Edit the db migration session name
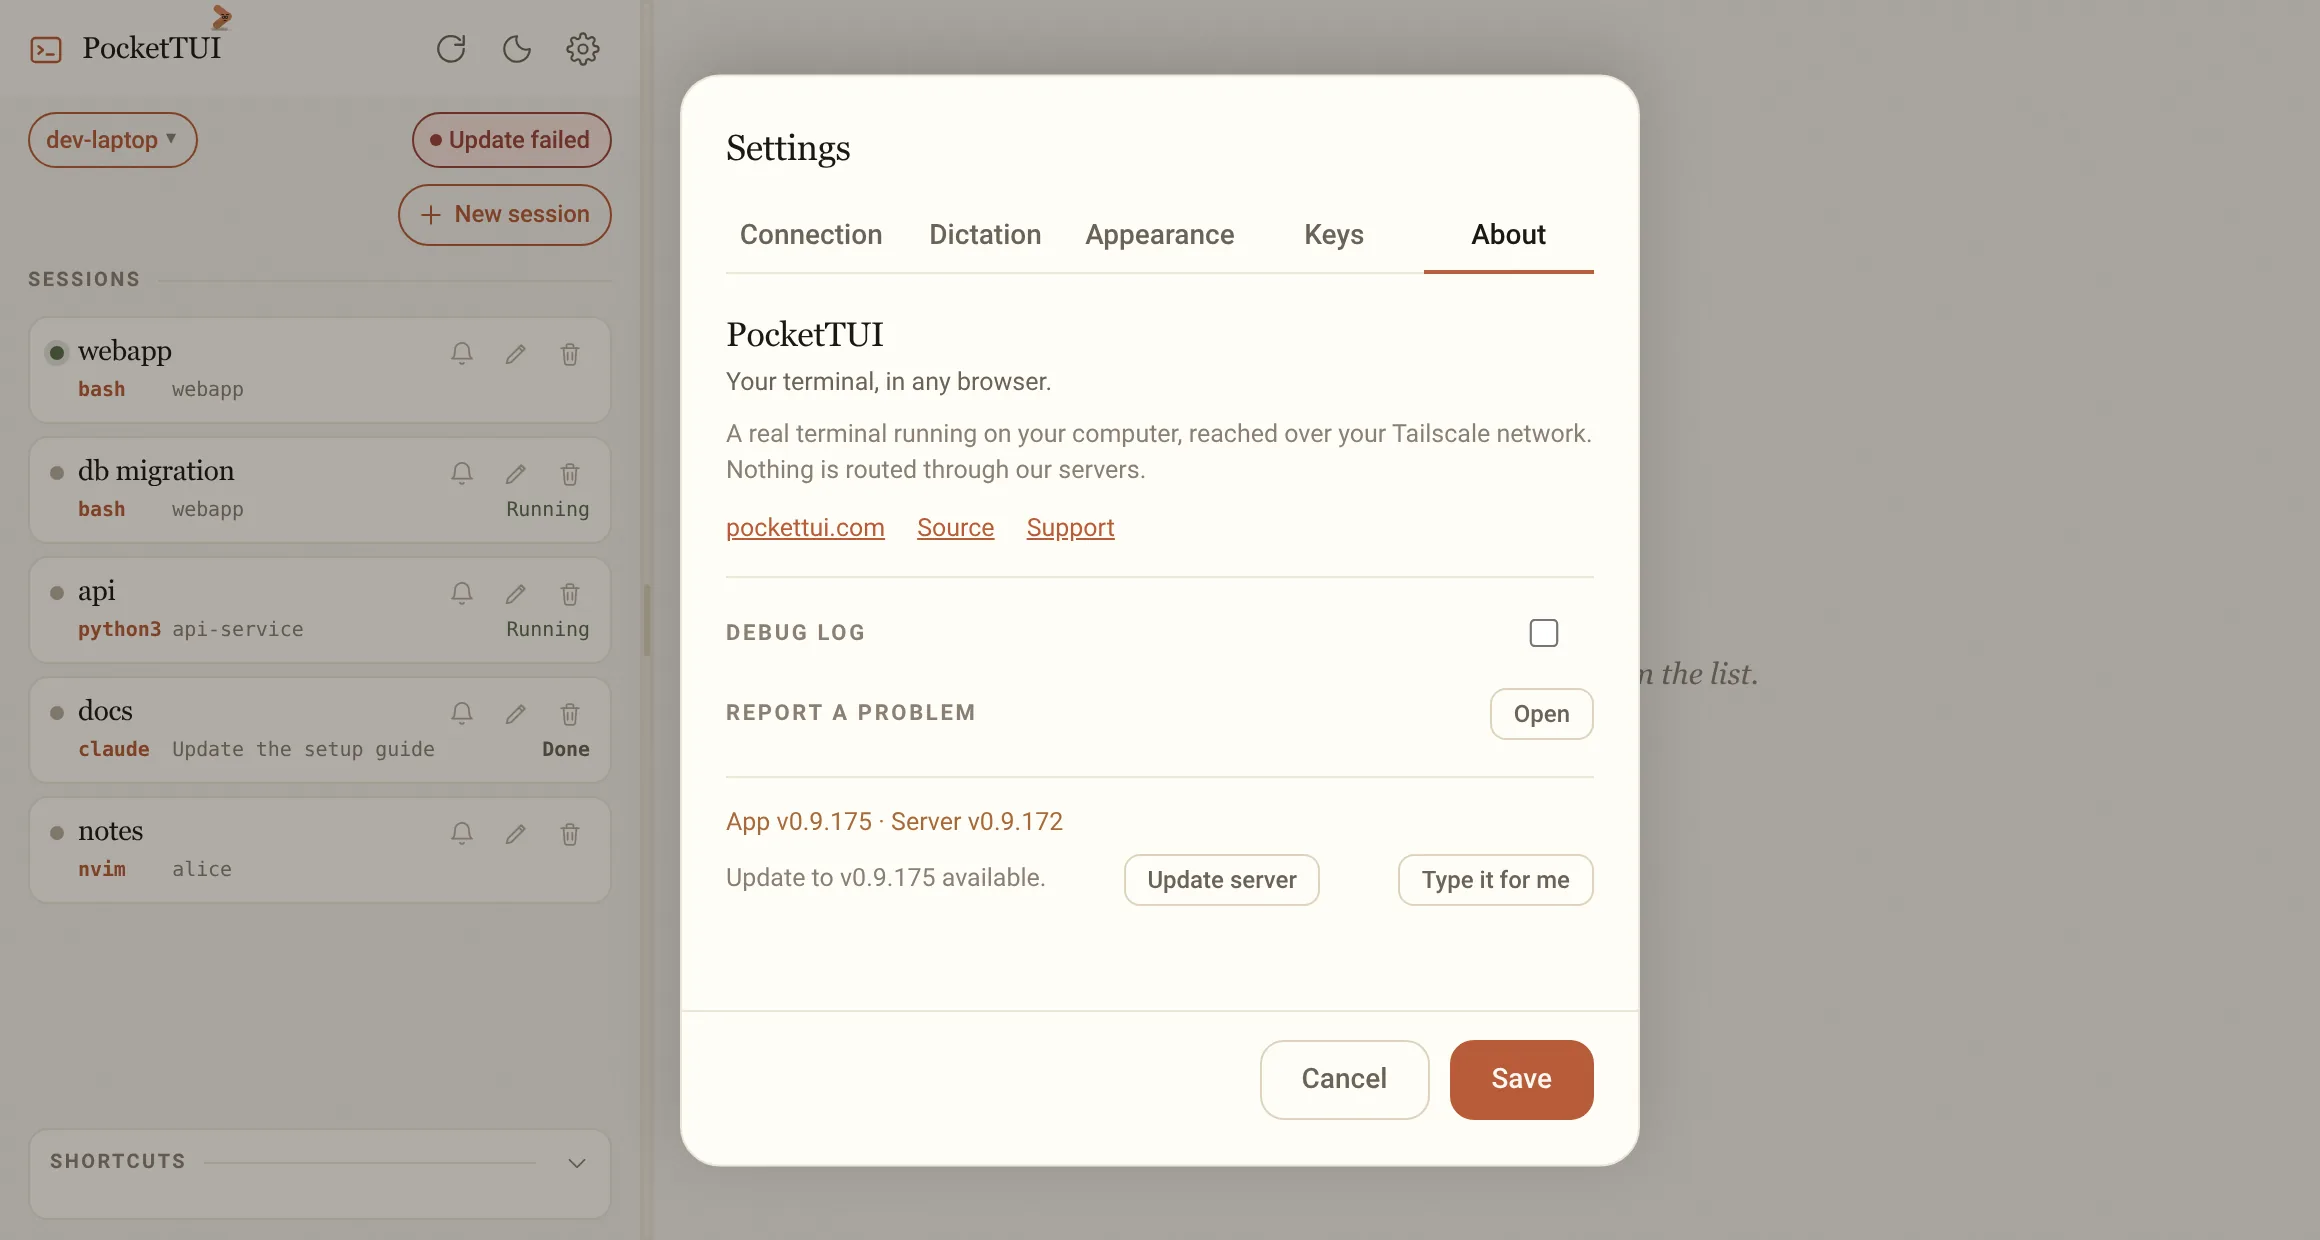The image size is (2320, 1240). 516,473
